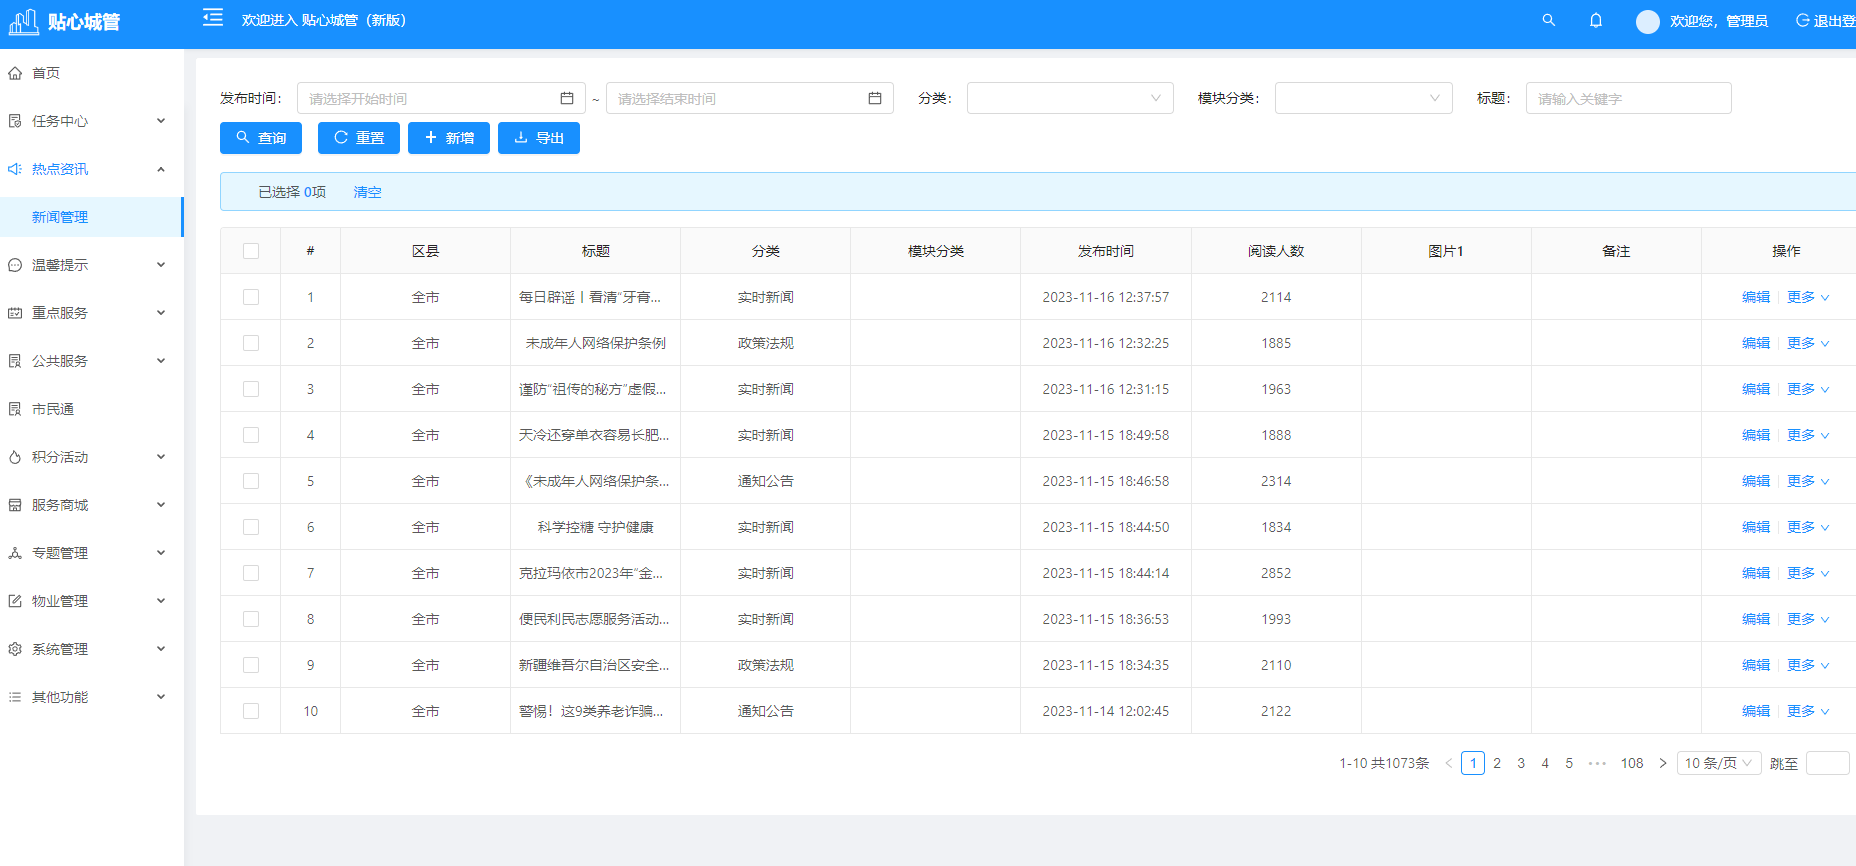1856x866 pixels.
Task: Click the user avatar circle
Action: pyautogui.click(x=1648, y=21)
